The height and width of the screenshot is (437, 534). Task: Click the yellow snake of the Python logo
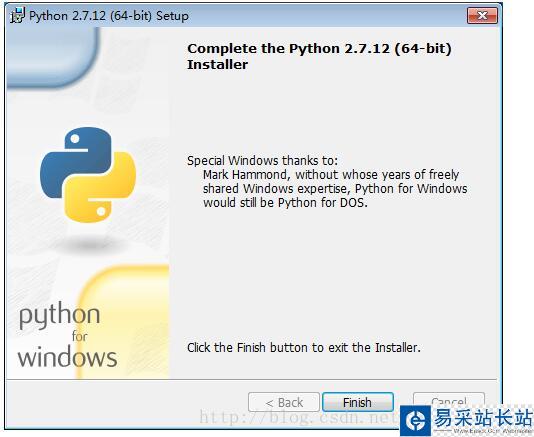tap(100, 189)
